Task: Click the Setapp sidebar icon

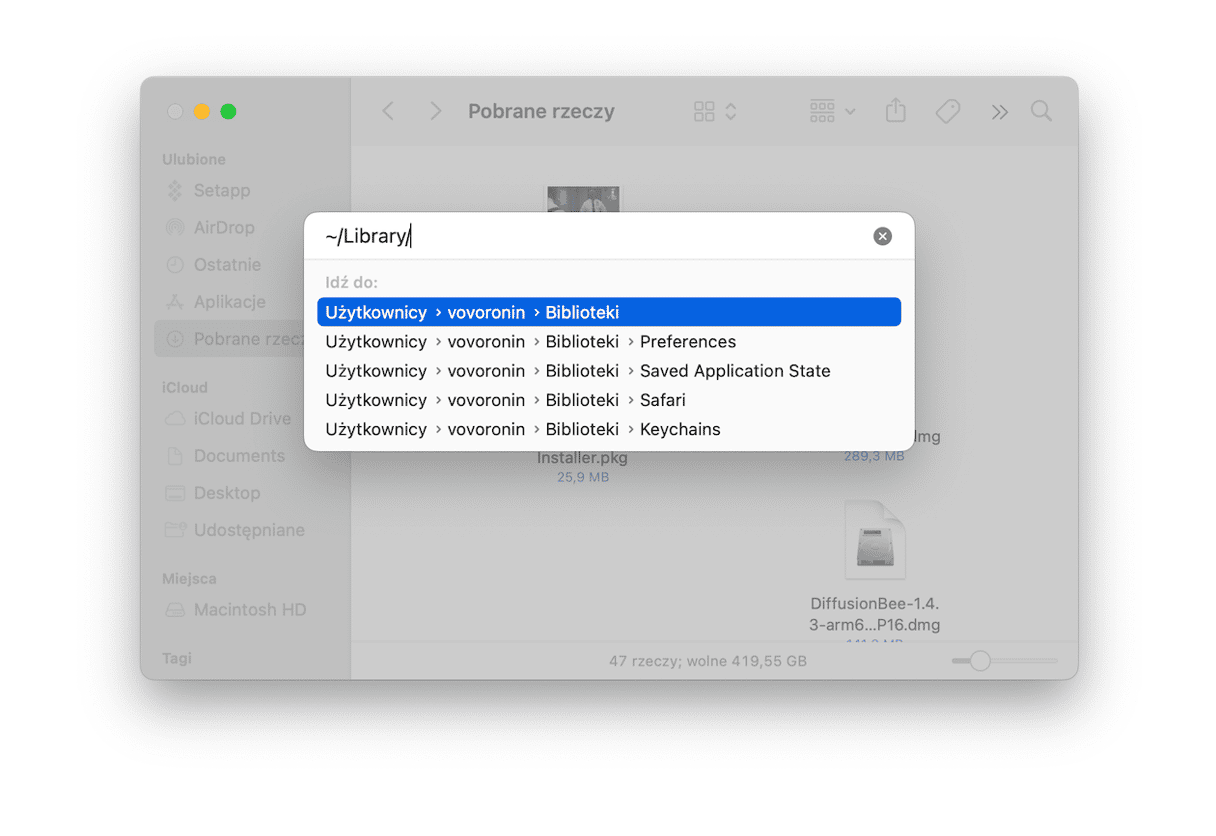Action: [x=175, y=190]
